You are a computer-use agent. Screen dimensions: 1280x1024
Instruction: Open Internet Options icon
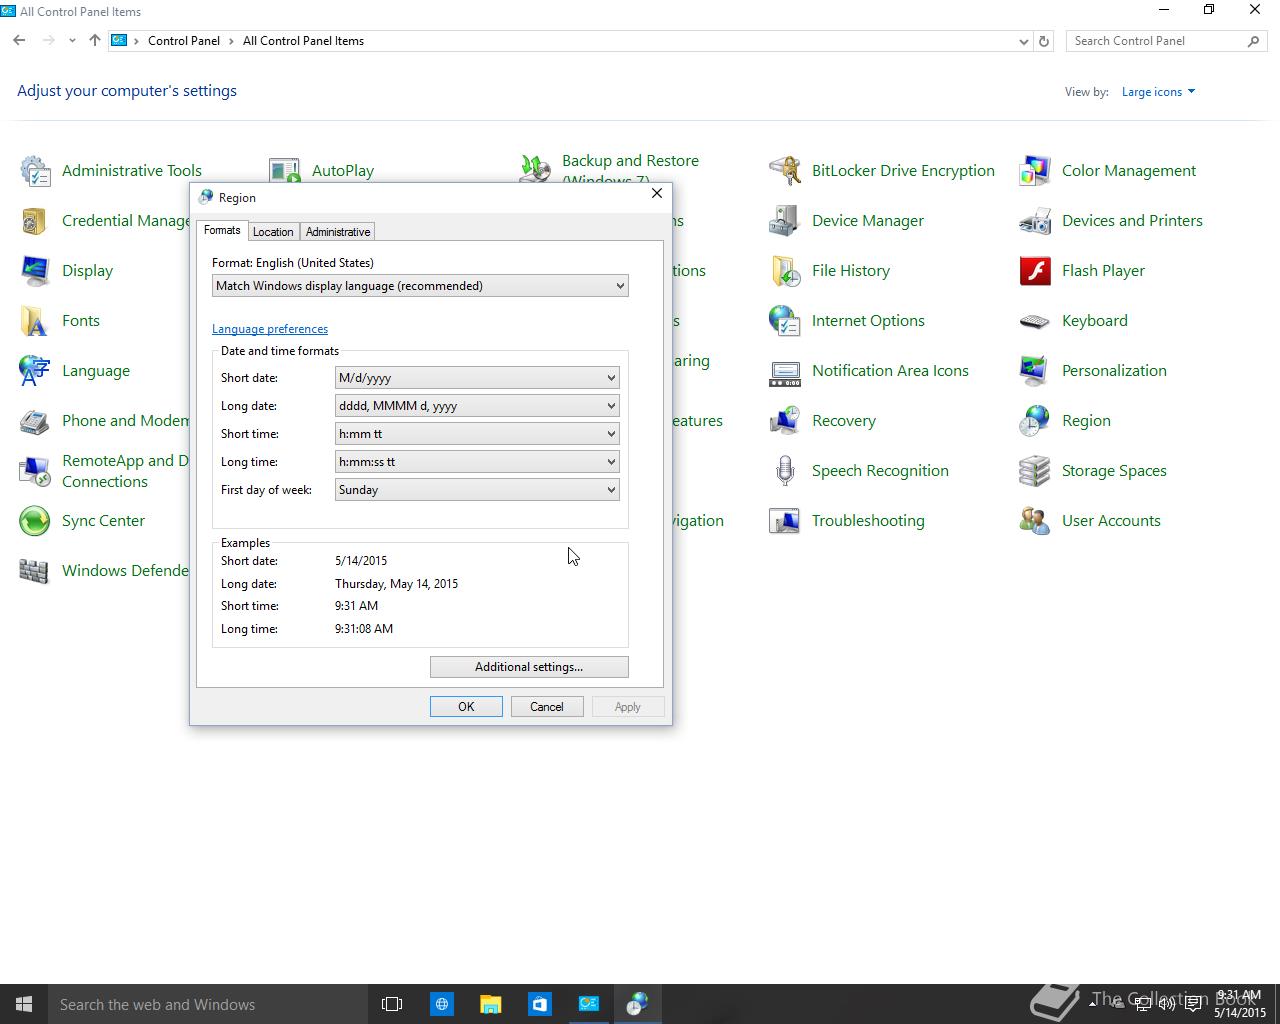tap(785, 321)
